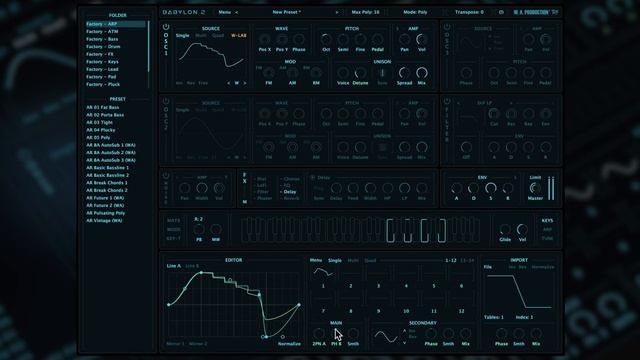Click OSC 1 Semi pitch knob
The height and width of the screenshot is (360, 640).
coord(343,40)
